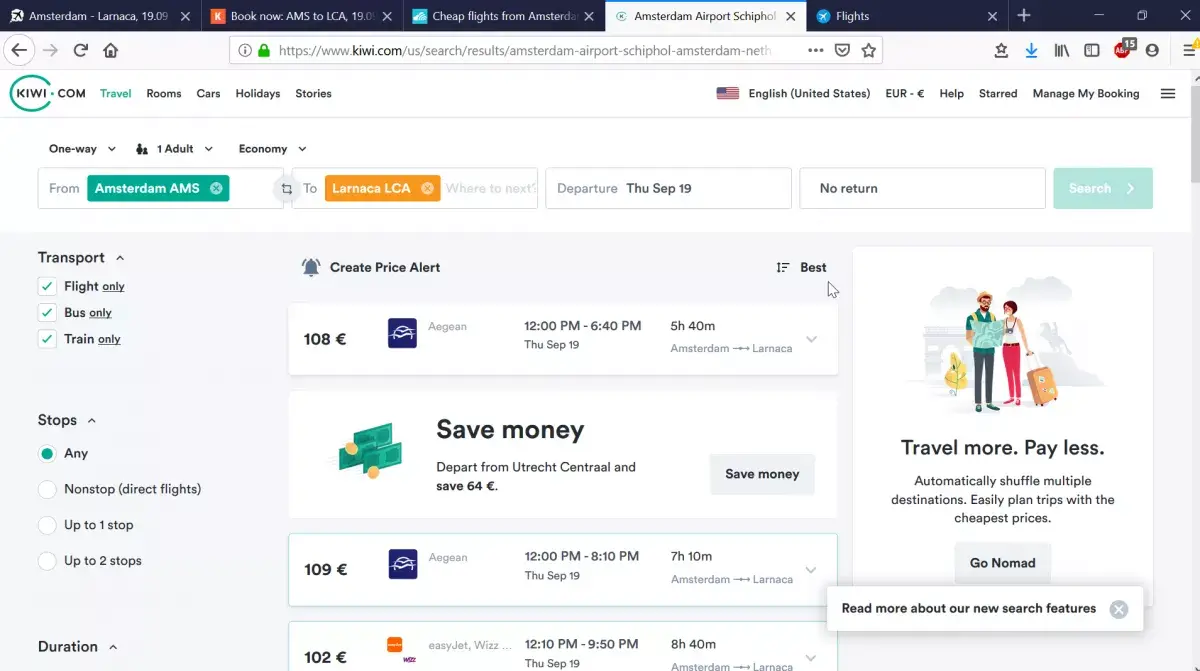The image size is (1200, 671).
Task: Switch to 'Cheap flights from Amsterdam' tab
Action: [505, 16]
